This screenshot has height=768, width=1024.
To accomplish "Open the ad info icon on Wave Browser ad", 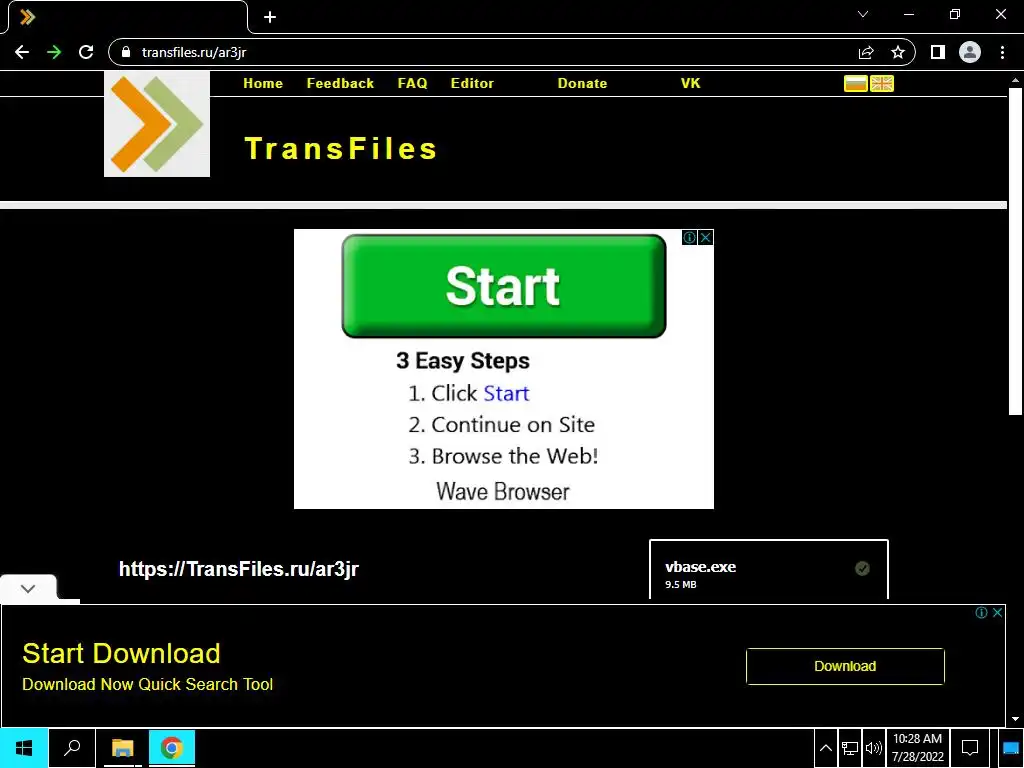I will click(x=689, y=238).
